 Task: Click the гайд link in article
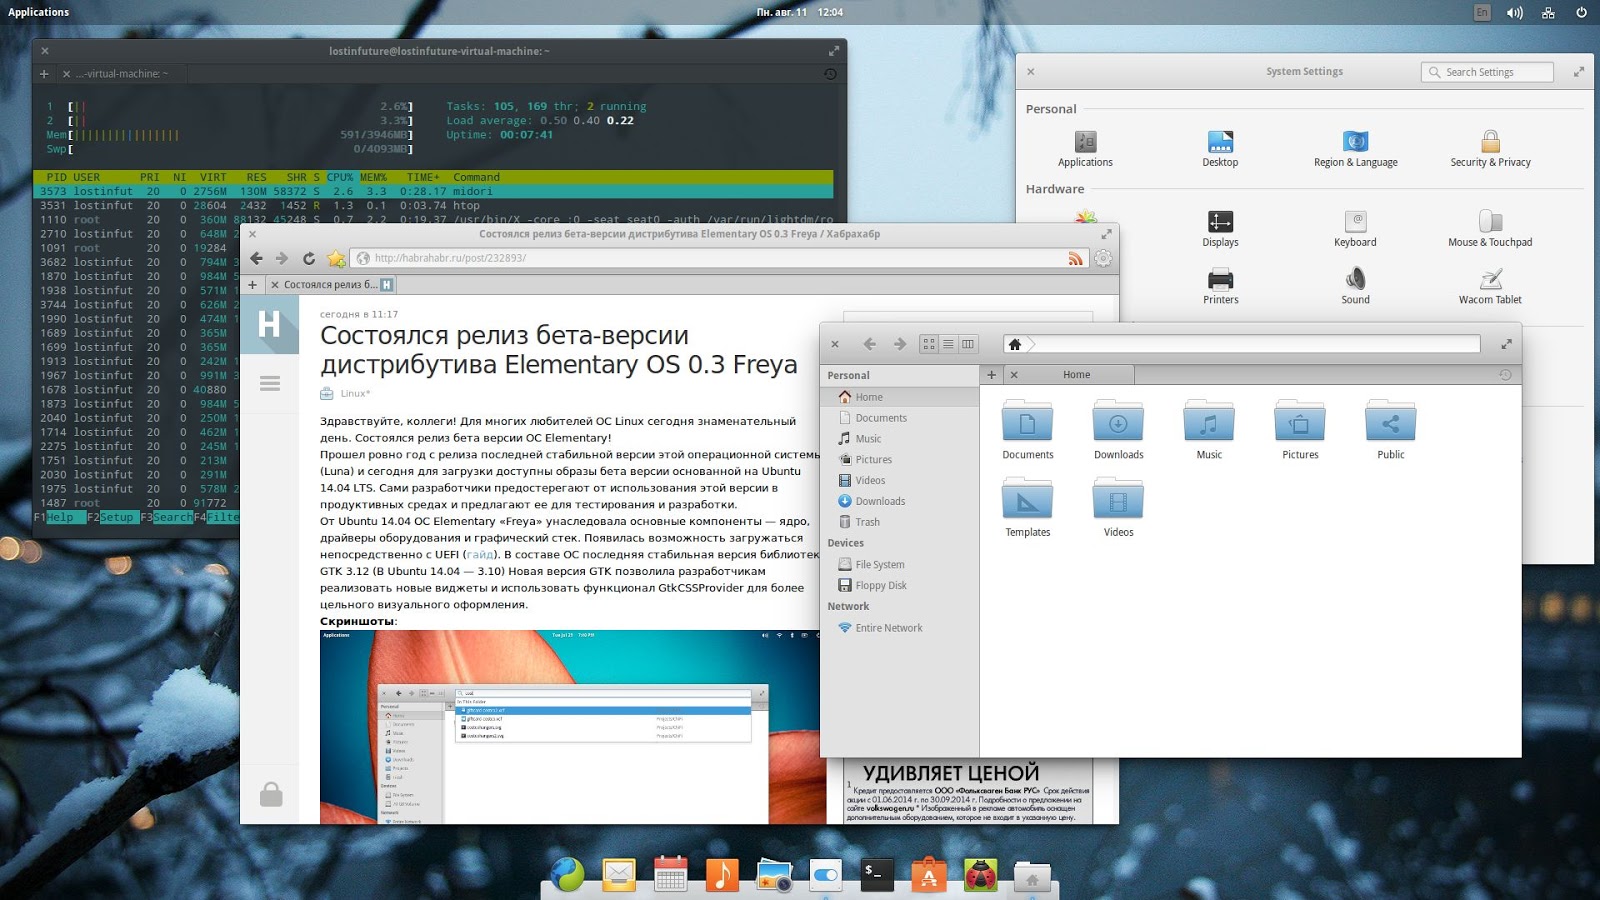[480, 554]
